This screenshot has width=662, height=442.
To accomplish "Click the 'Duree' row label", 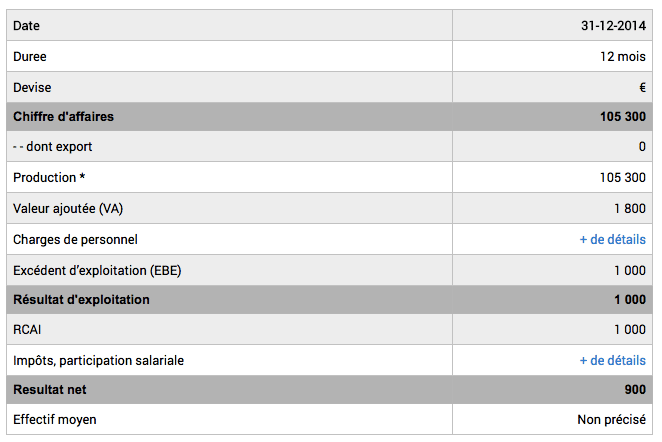I will coord(30,56).
